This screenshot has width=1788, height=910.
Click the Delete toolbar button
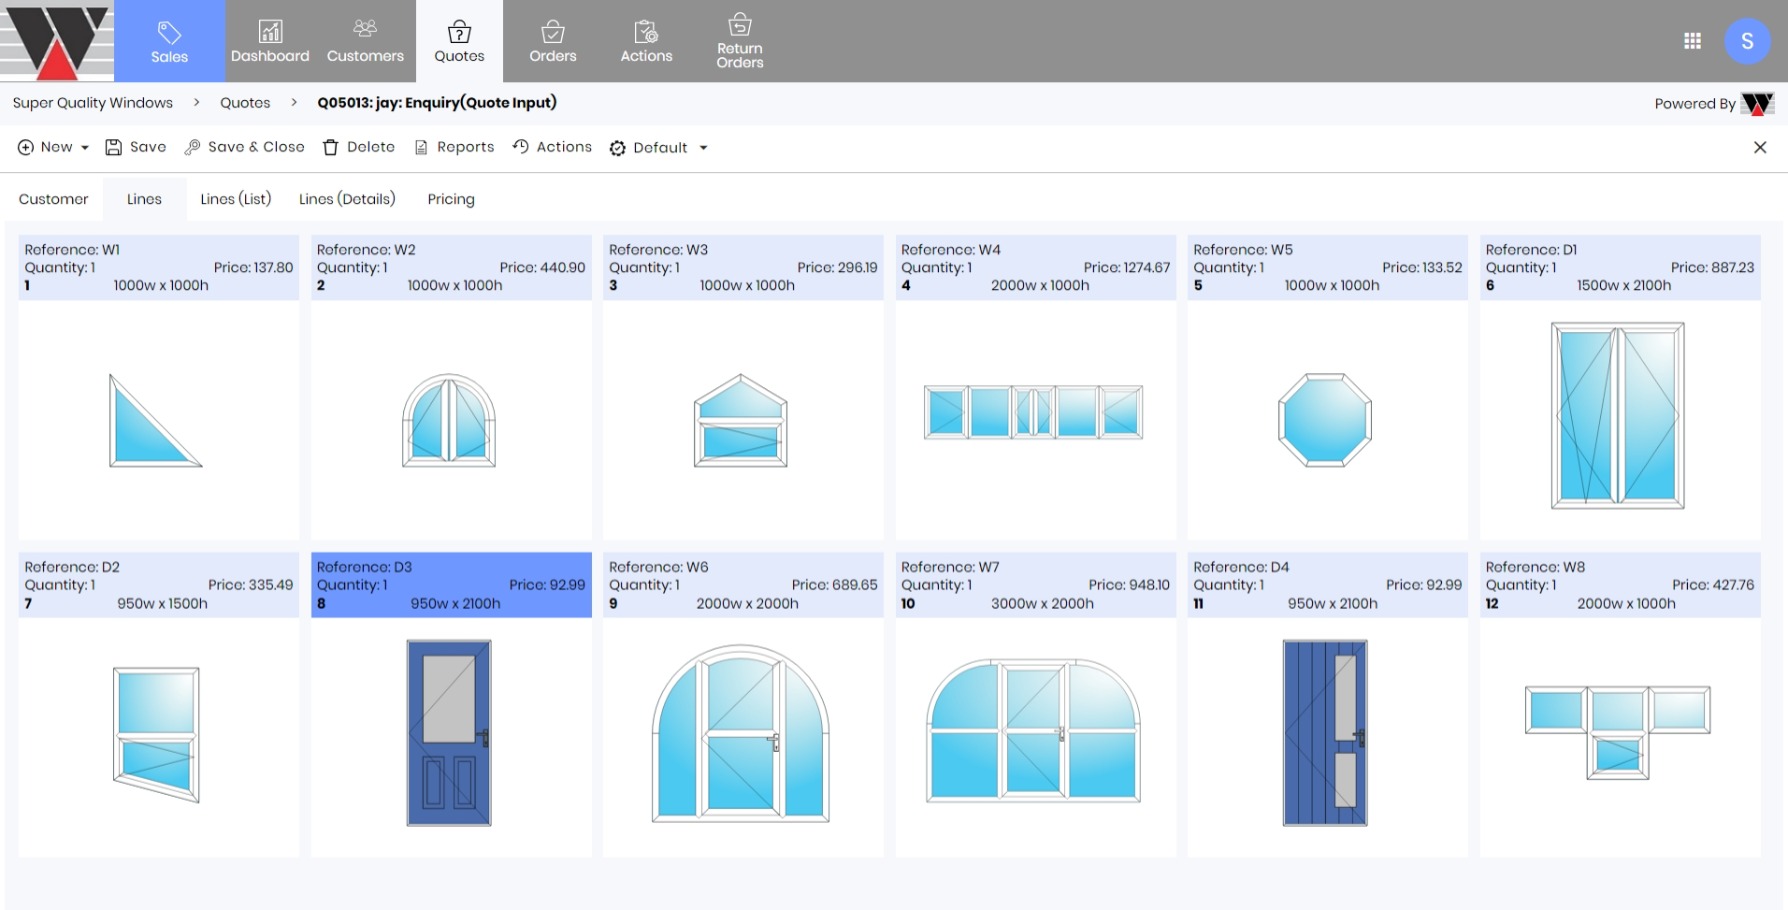[359, 147]
